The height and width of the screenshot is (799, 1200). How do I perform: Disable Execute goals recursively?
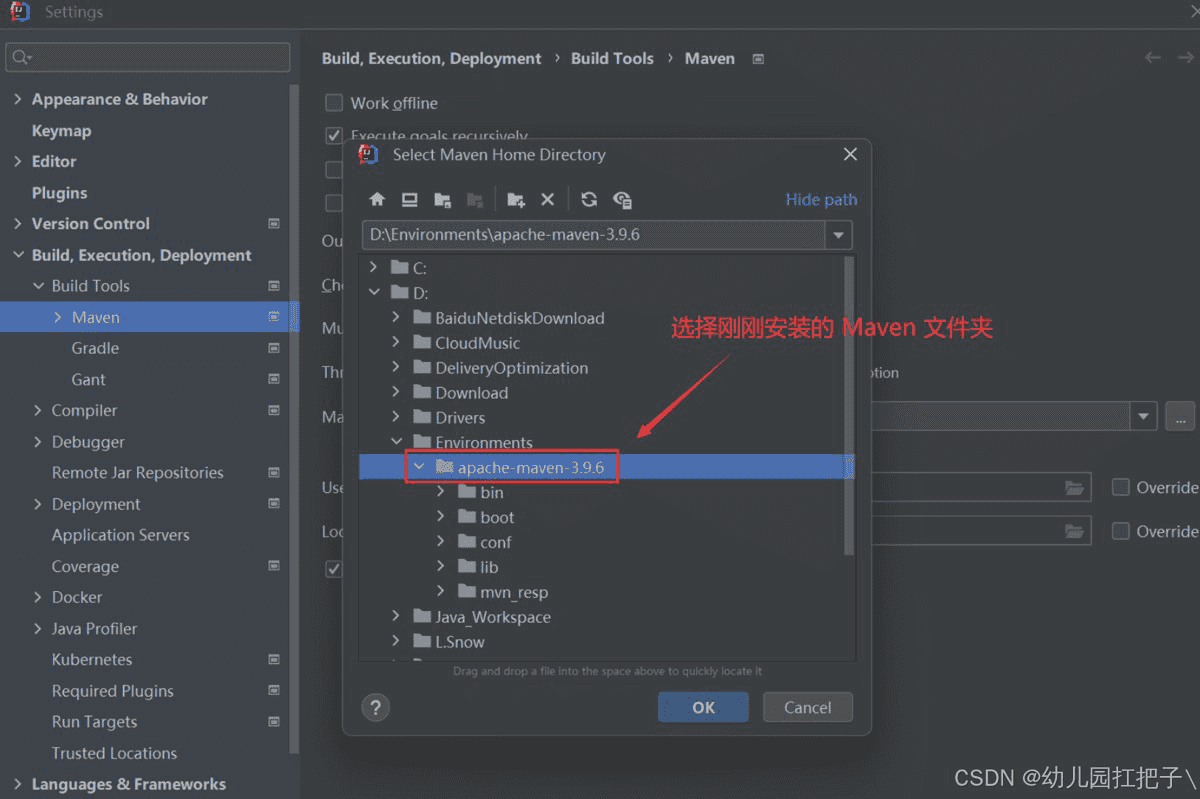(333, 135)
